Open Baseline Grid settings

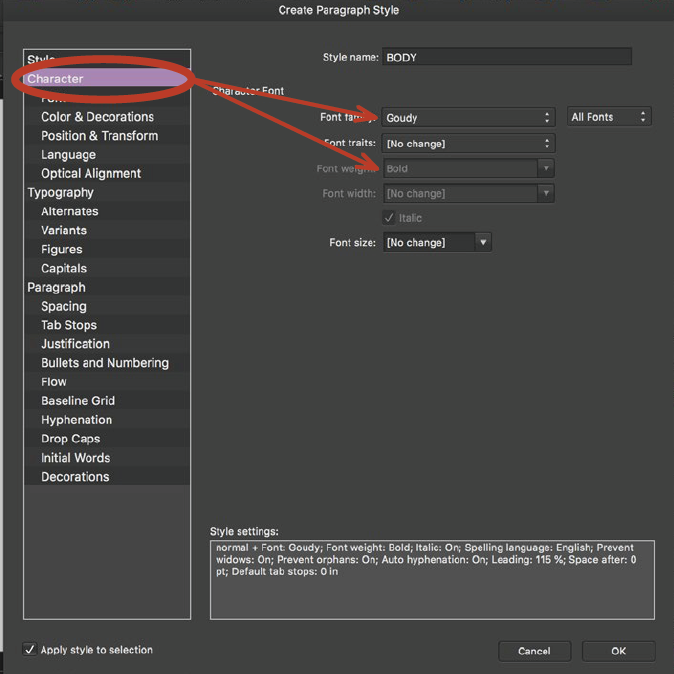(77, 401)
